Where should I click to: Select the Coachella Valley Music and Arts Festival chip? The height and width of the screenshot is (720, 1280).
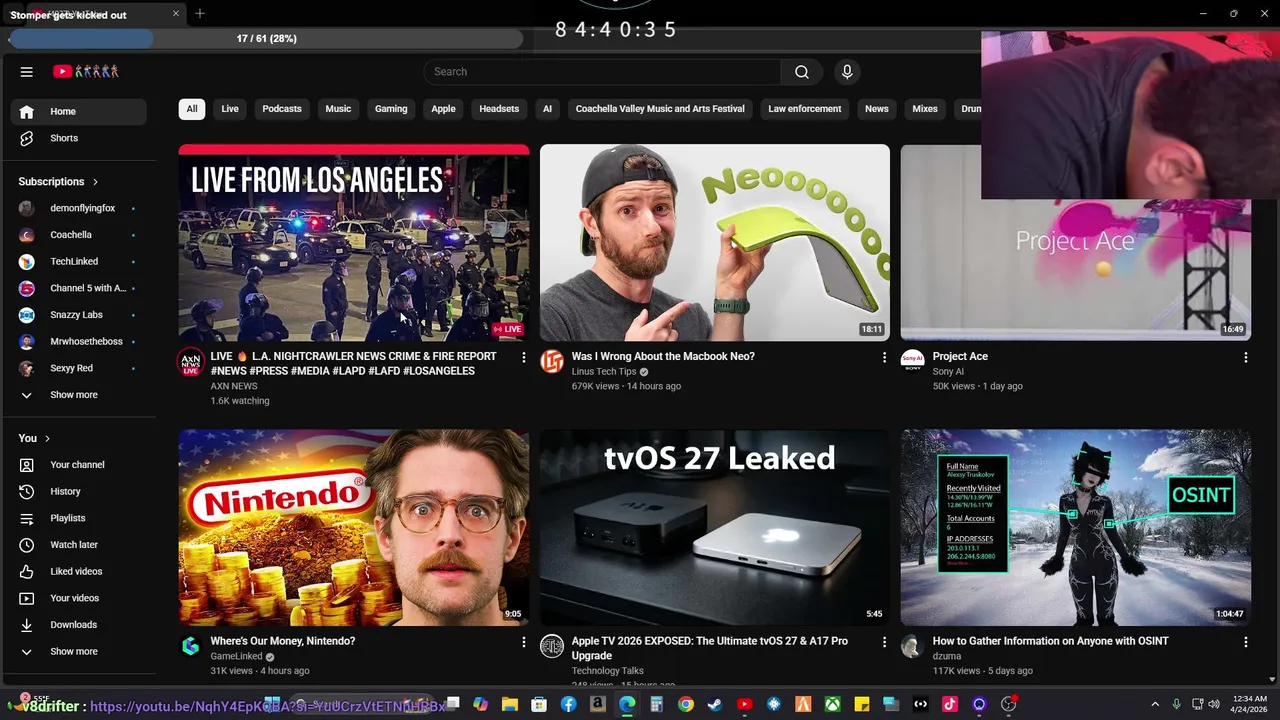(660, 109)
